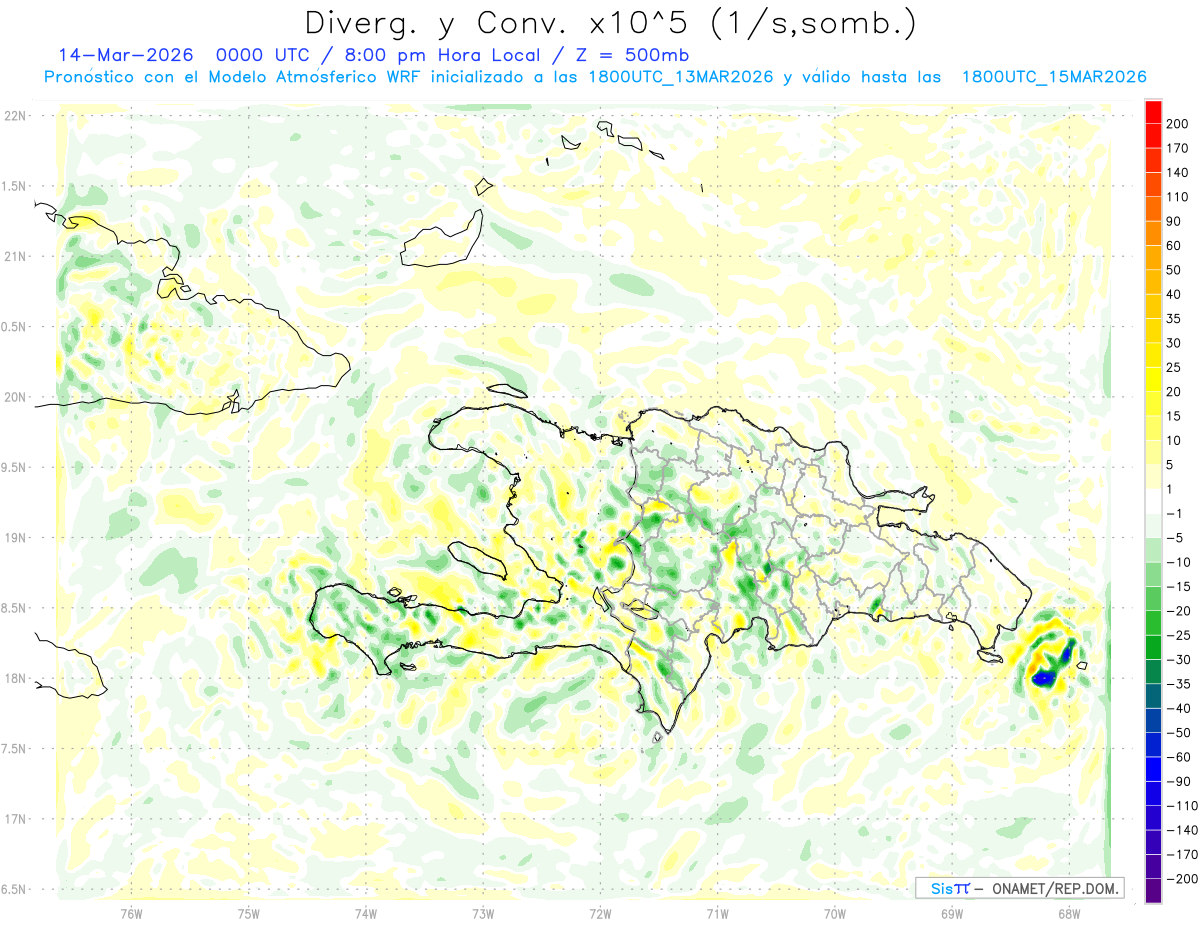Click the '-1' color scale value
Screen dimensions: 1200x927
pos(1174,514)
